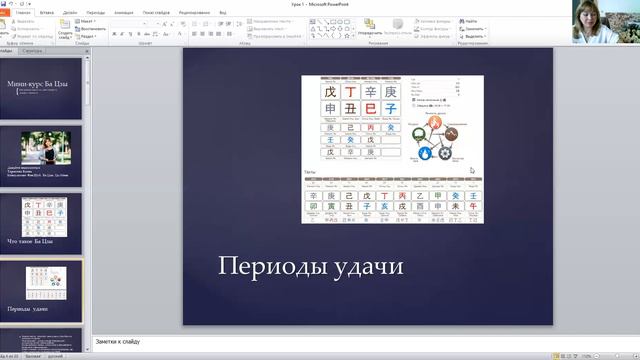Decrease the list indent level
Image resolution: width=640 pixels, height=360 pixels.
[220, 24]
